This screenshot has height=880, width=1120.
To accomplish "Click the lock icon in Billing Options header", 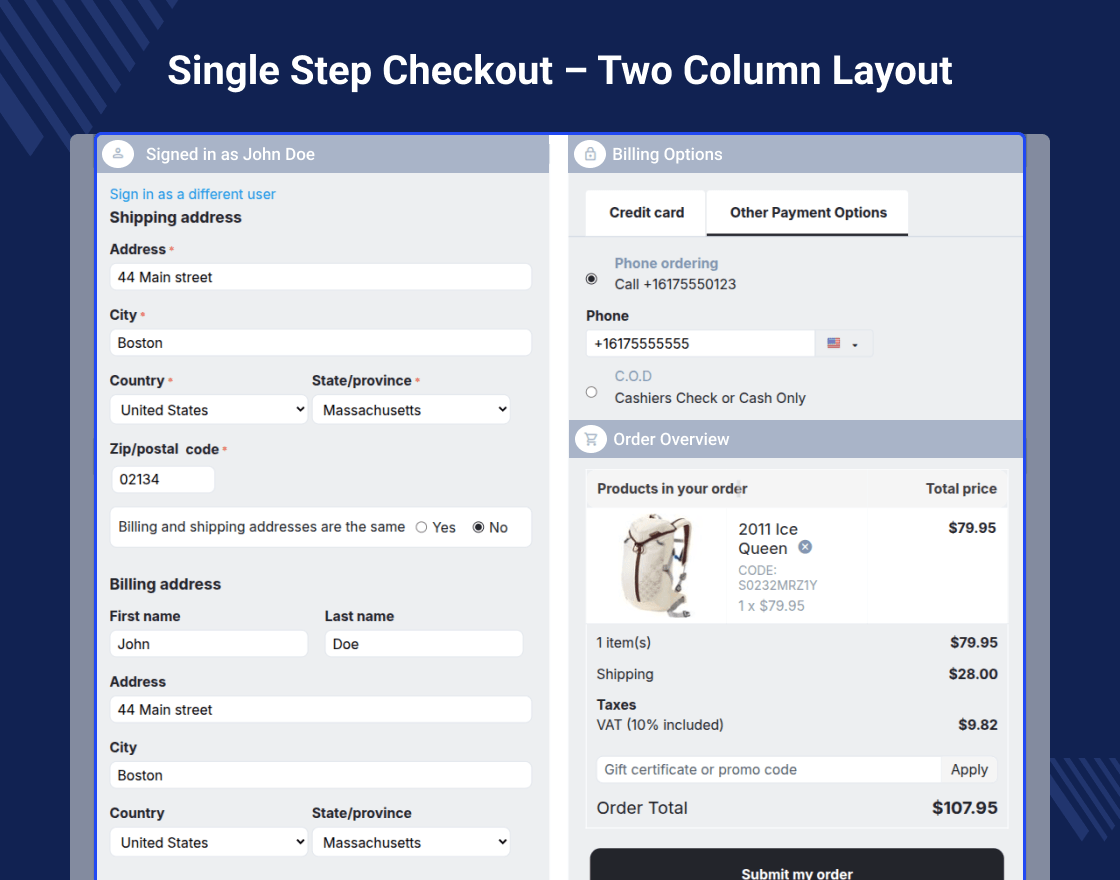I will click(590, 154).
